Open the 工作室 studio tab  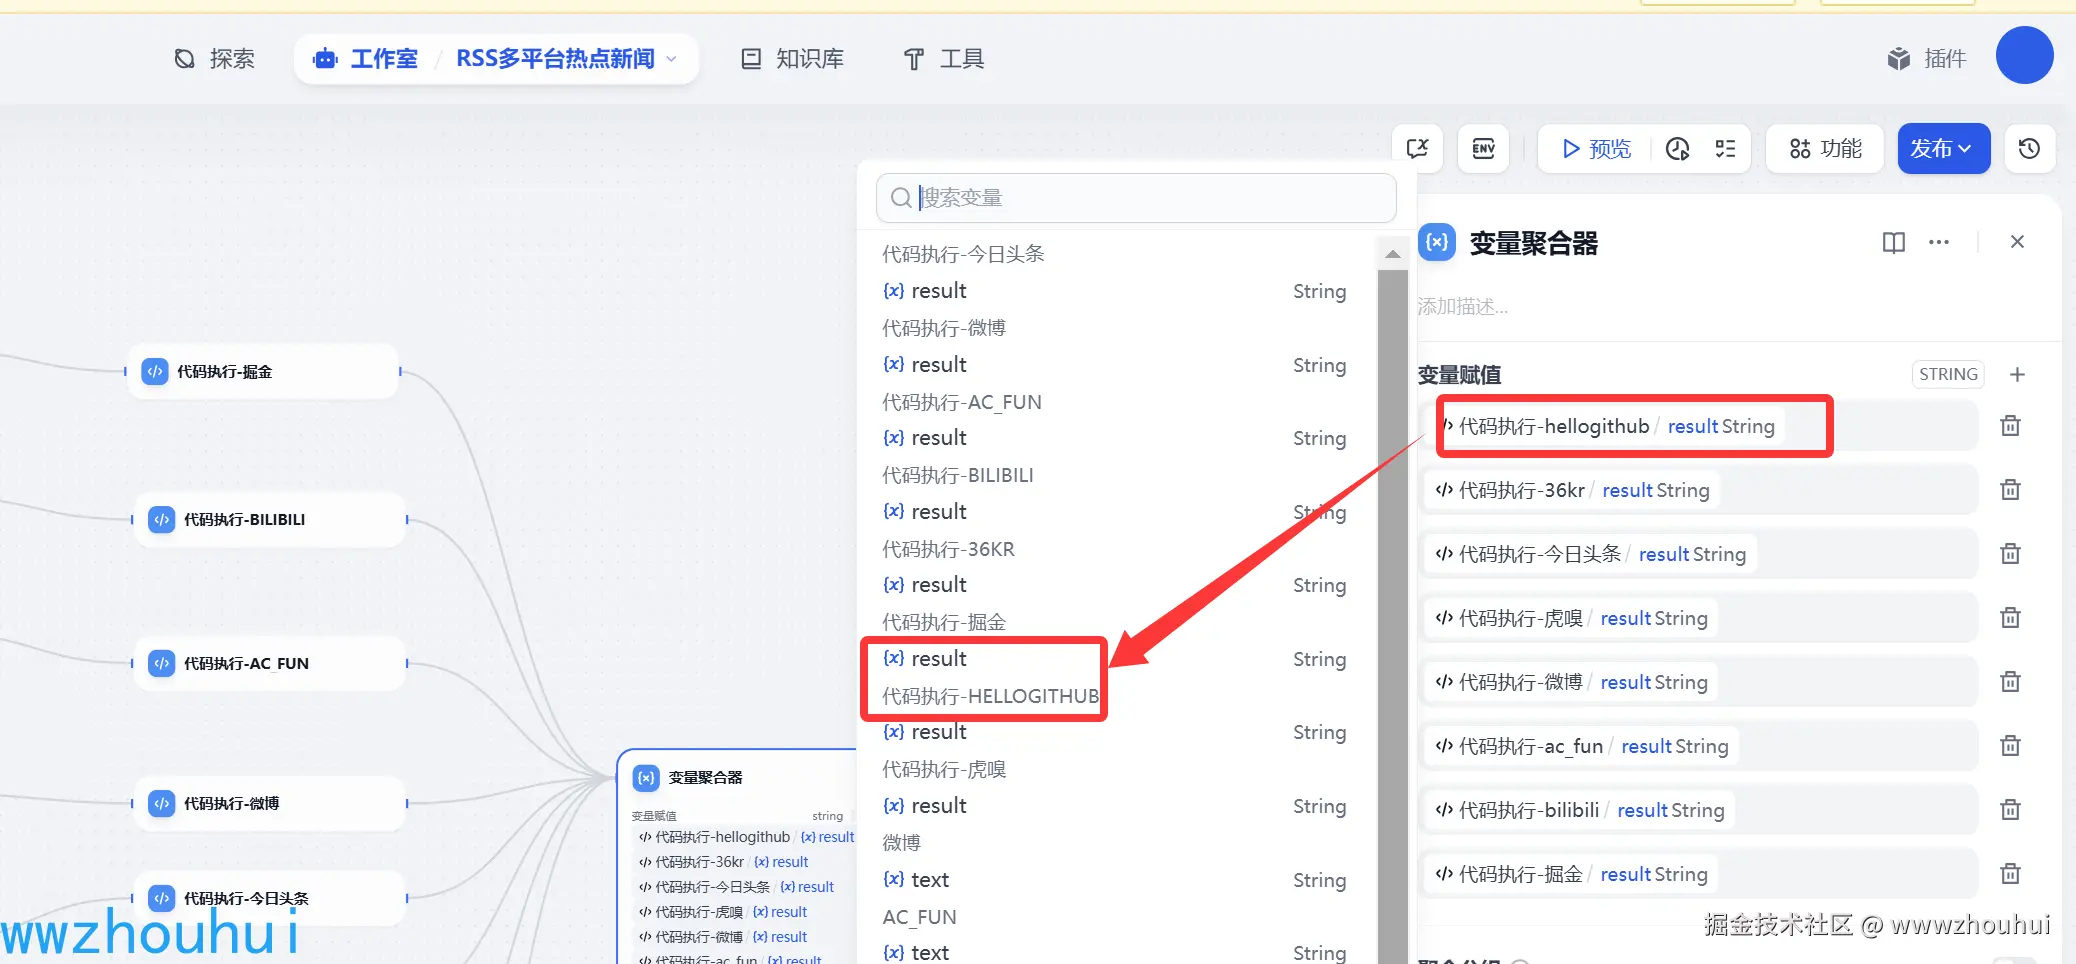[366, 59]
